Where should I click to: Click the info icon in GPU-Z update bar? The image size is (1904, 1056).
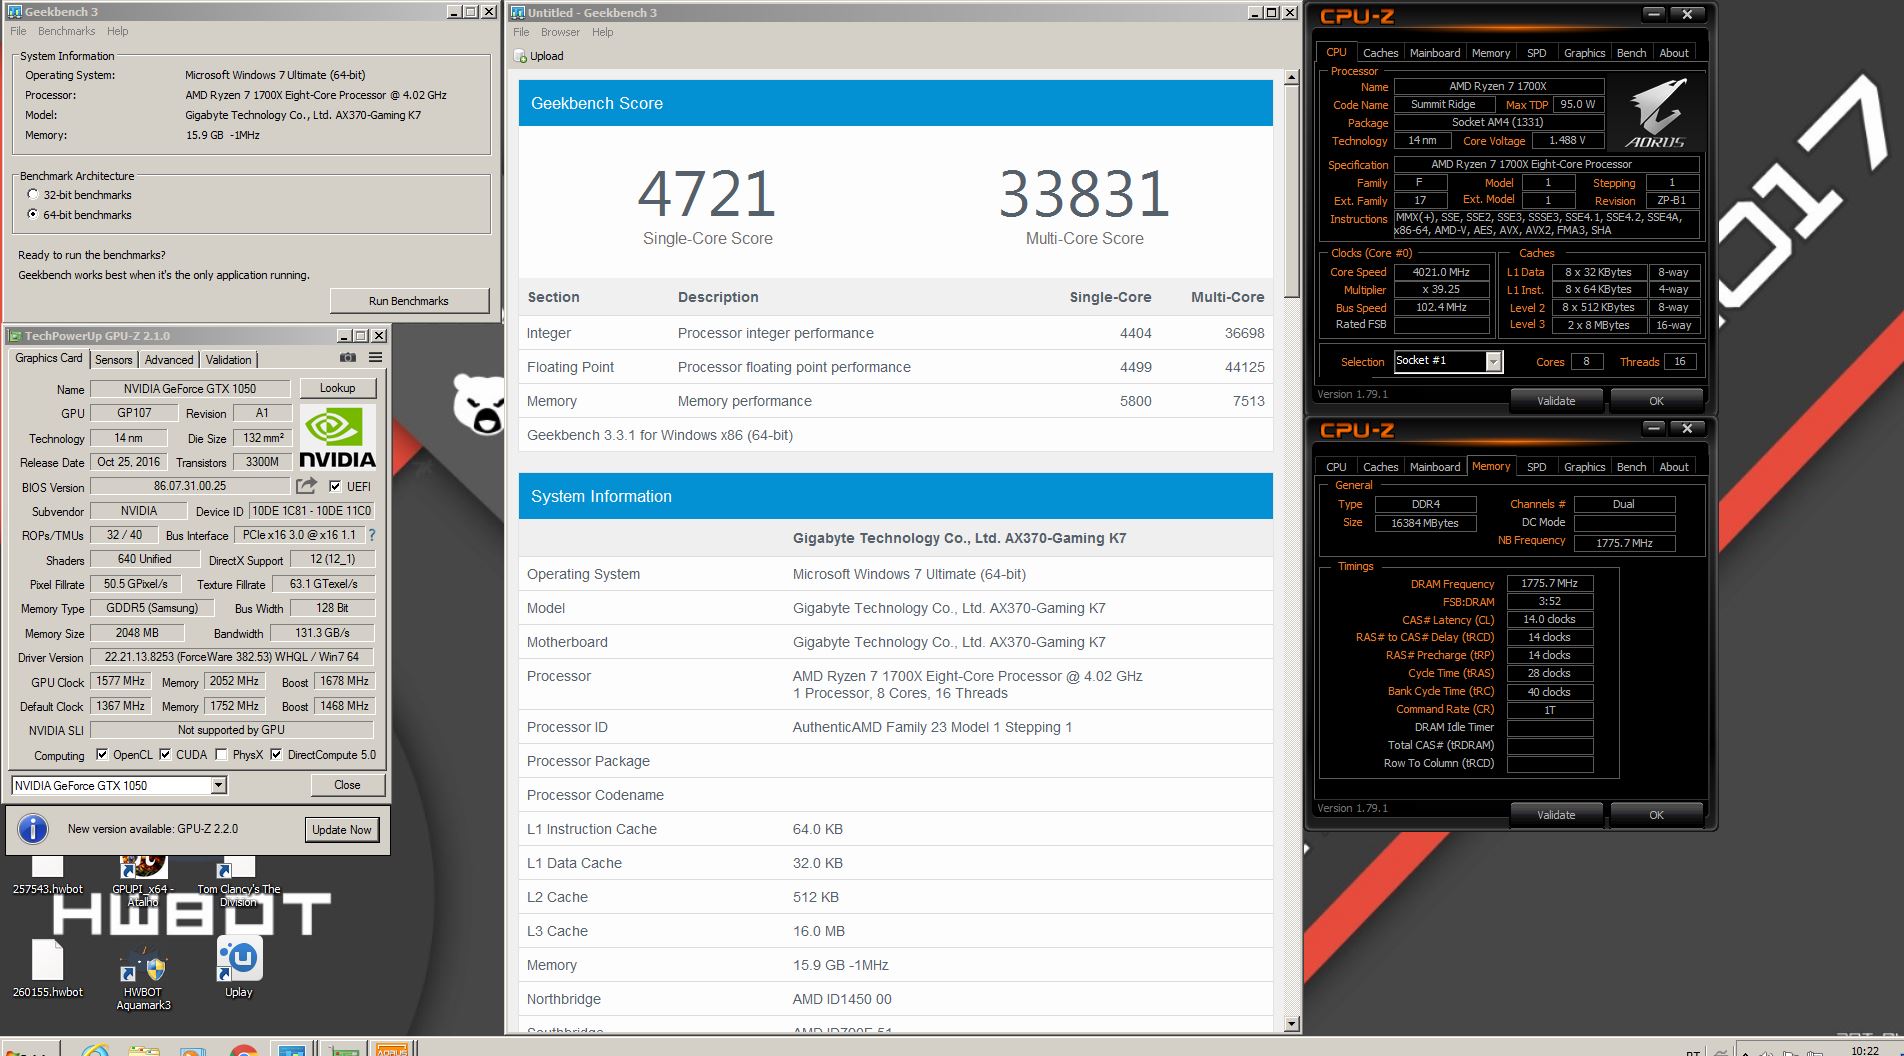(x=33, y=829)
